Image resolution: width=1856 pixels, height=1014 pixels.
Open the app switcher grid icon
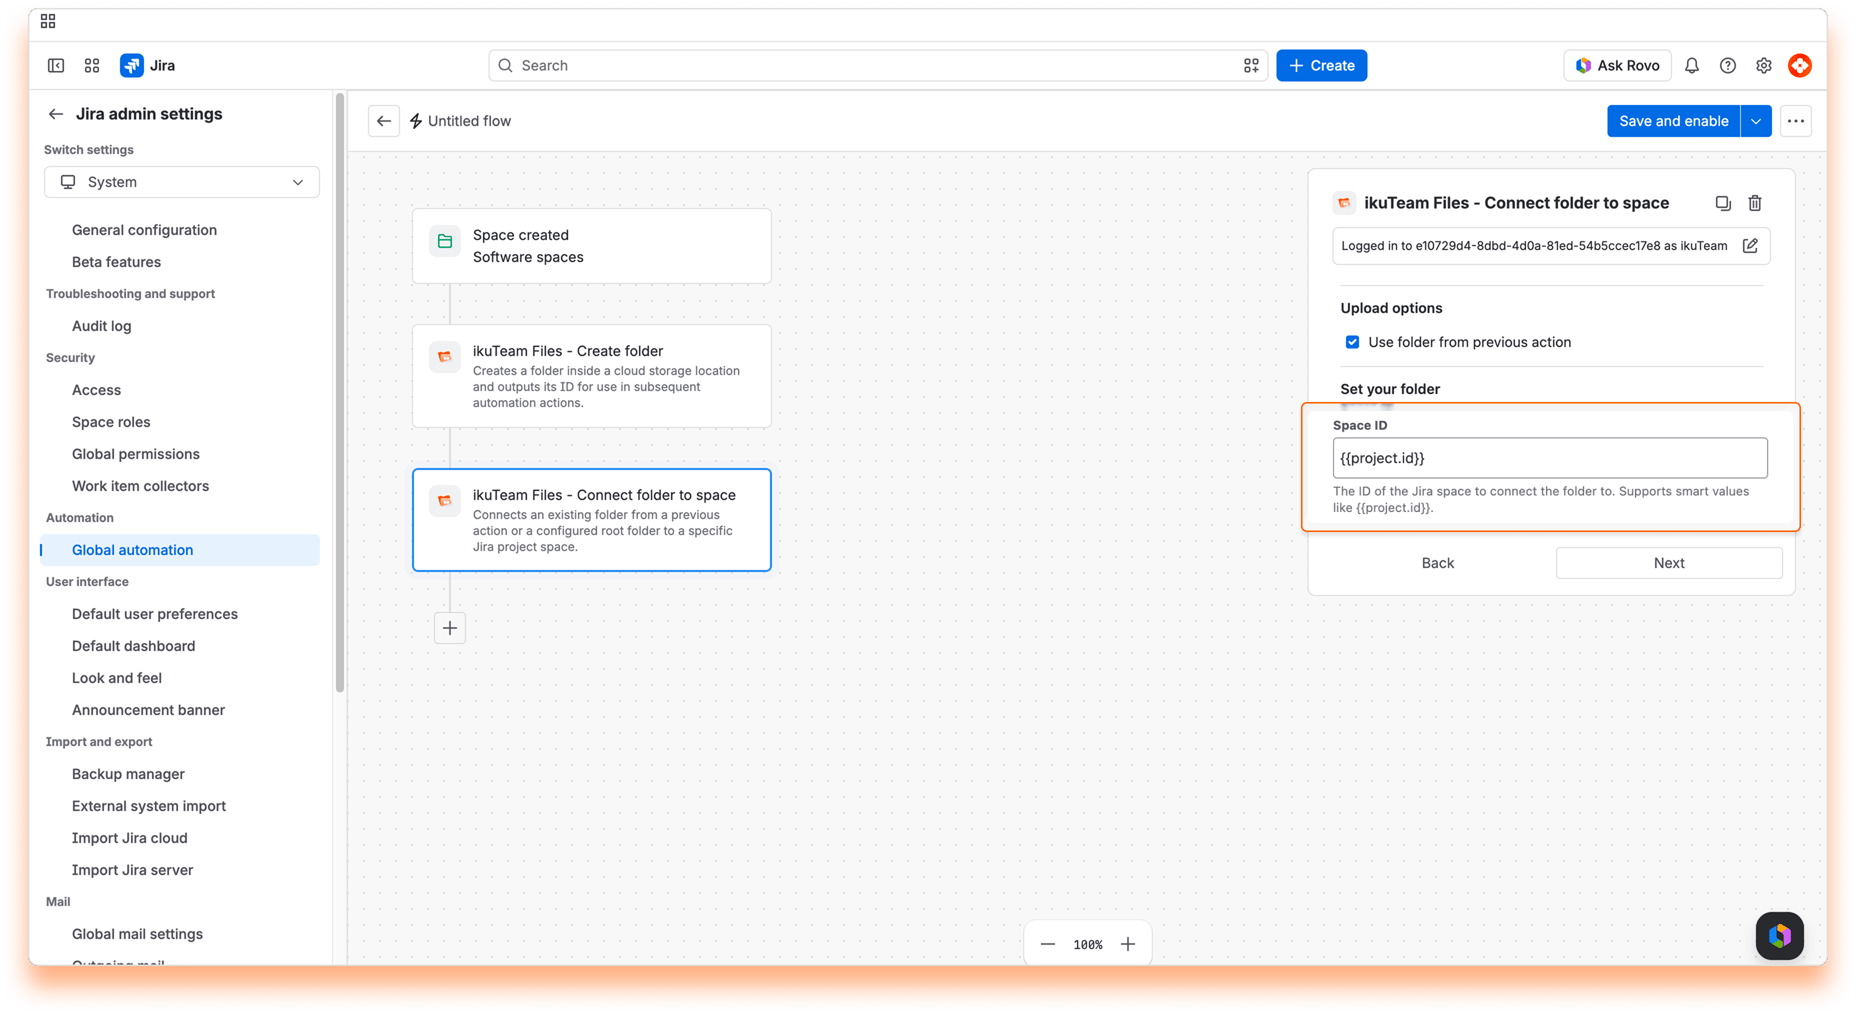[92, 66]
